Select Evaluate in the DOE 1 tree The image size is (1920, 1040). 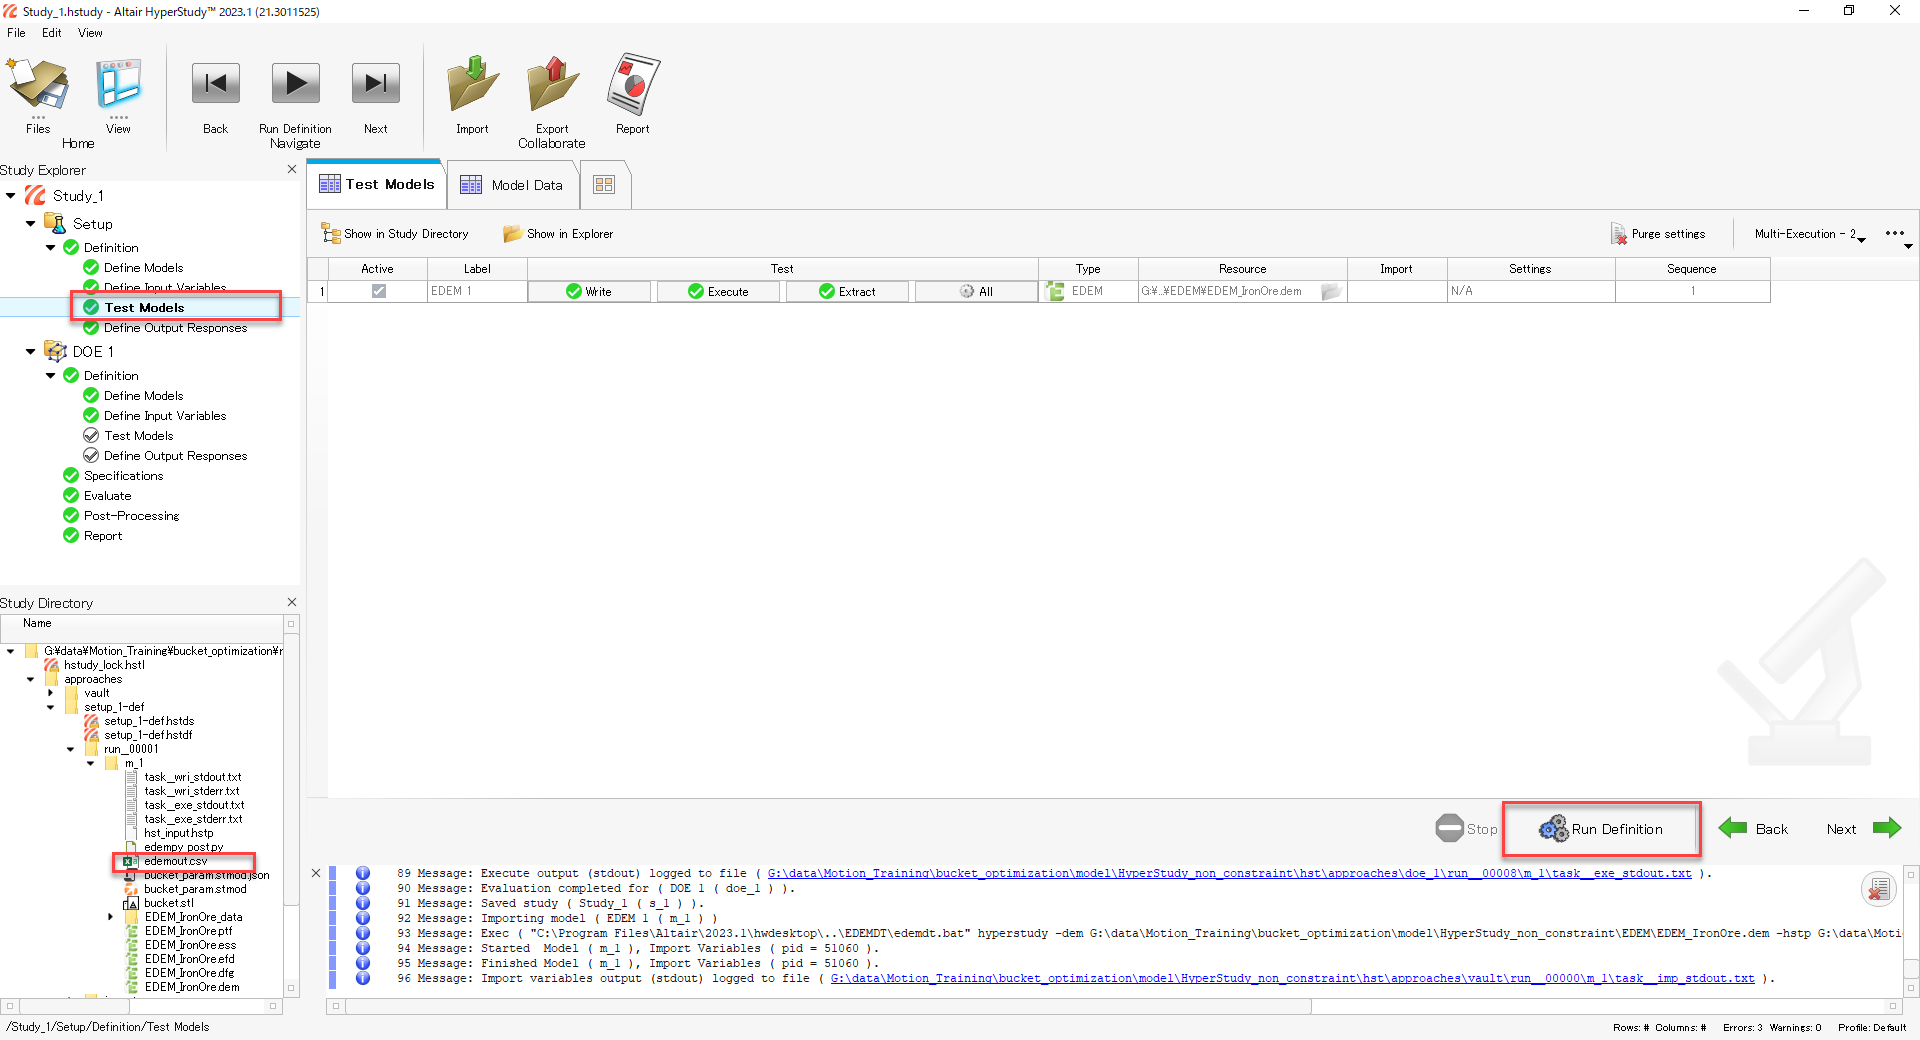[x=107, y=496]
